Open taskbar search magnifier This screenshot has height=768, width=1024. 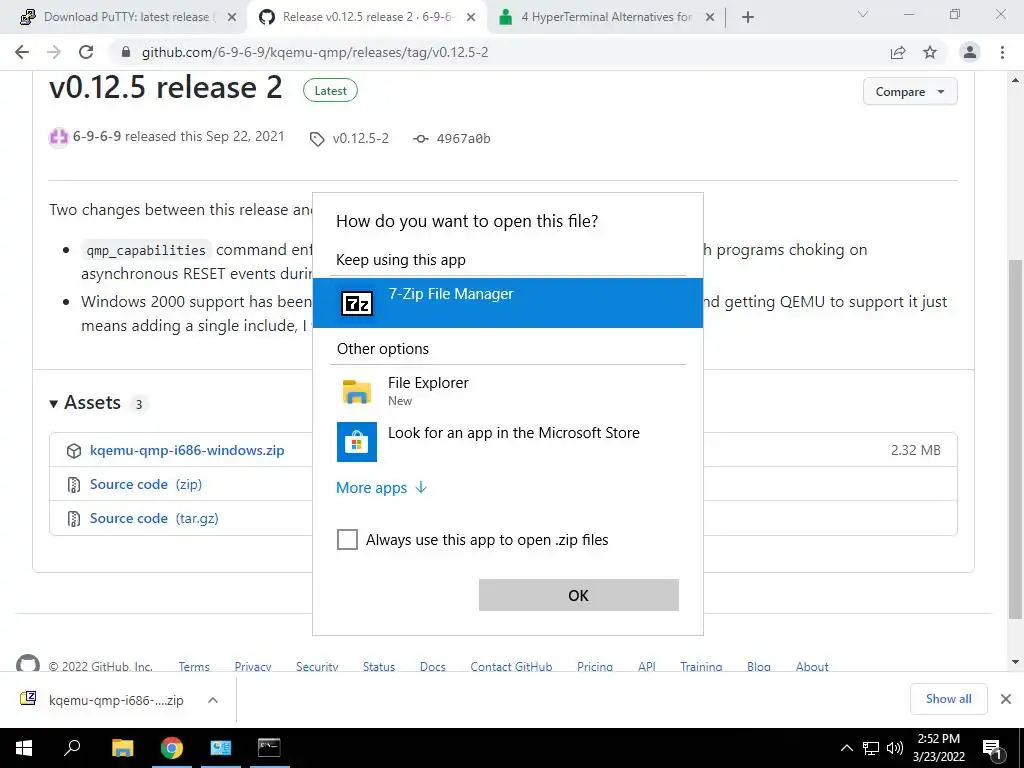[x=72, y=748]
